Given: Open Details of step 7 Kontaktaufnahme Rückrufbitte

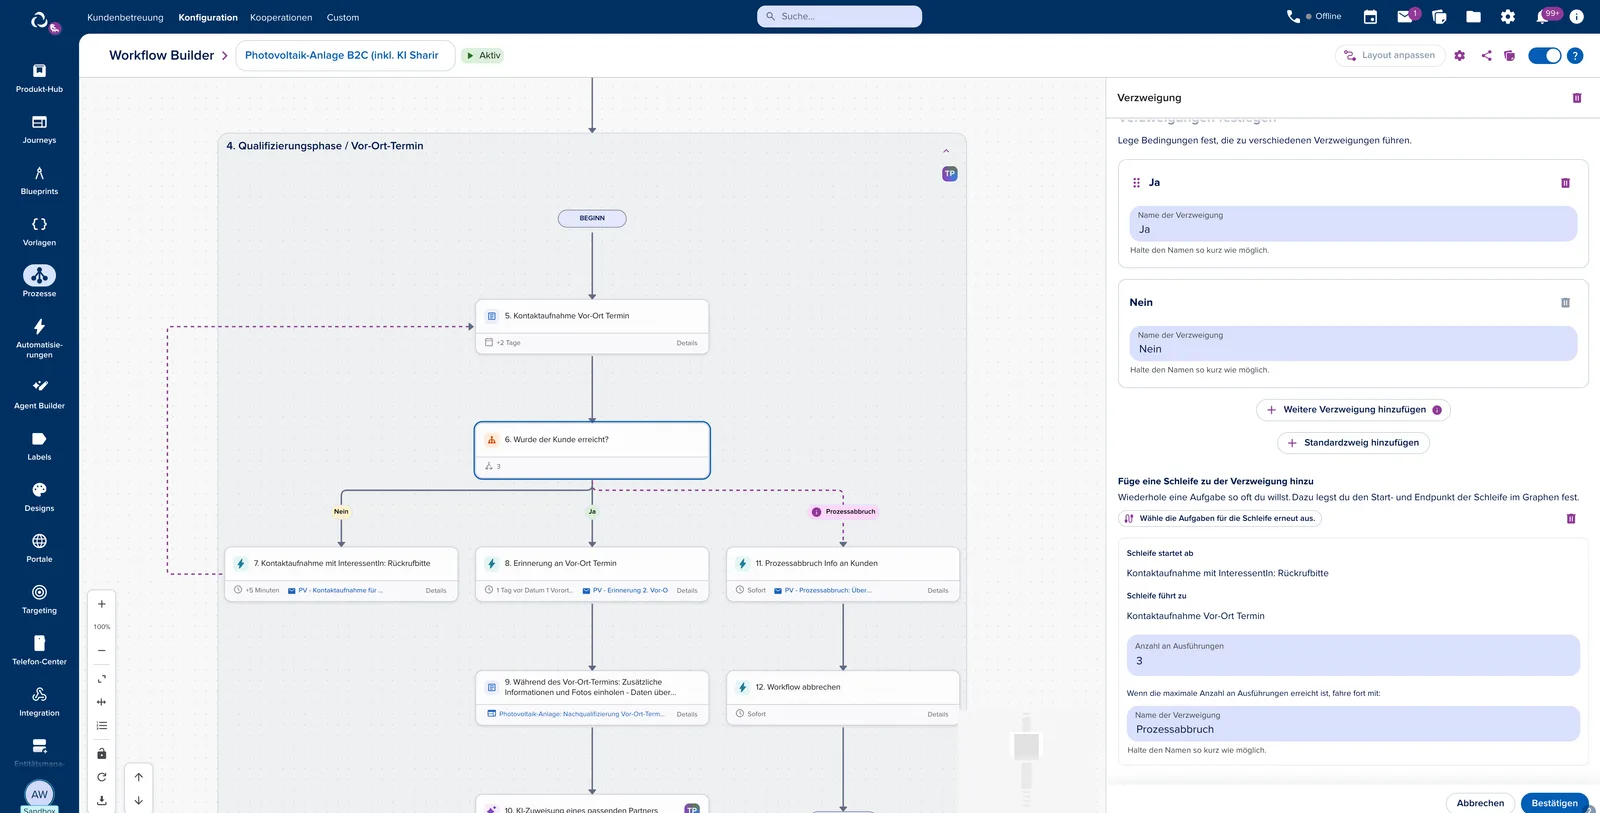Looking at the screenshot, I should point(436,591).
